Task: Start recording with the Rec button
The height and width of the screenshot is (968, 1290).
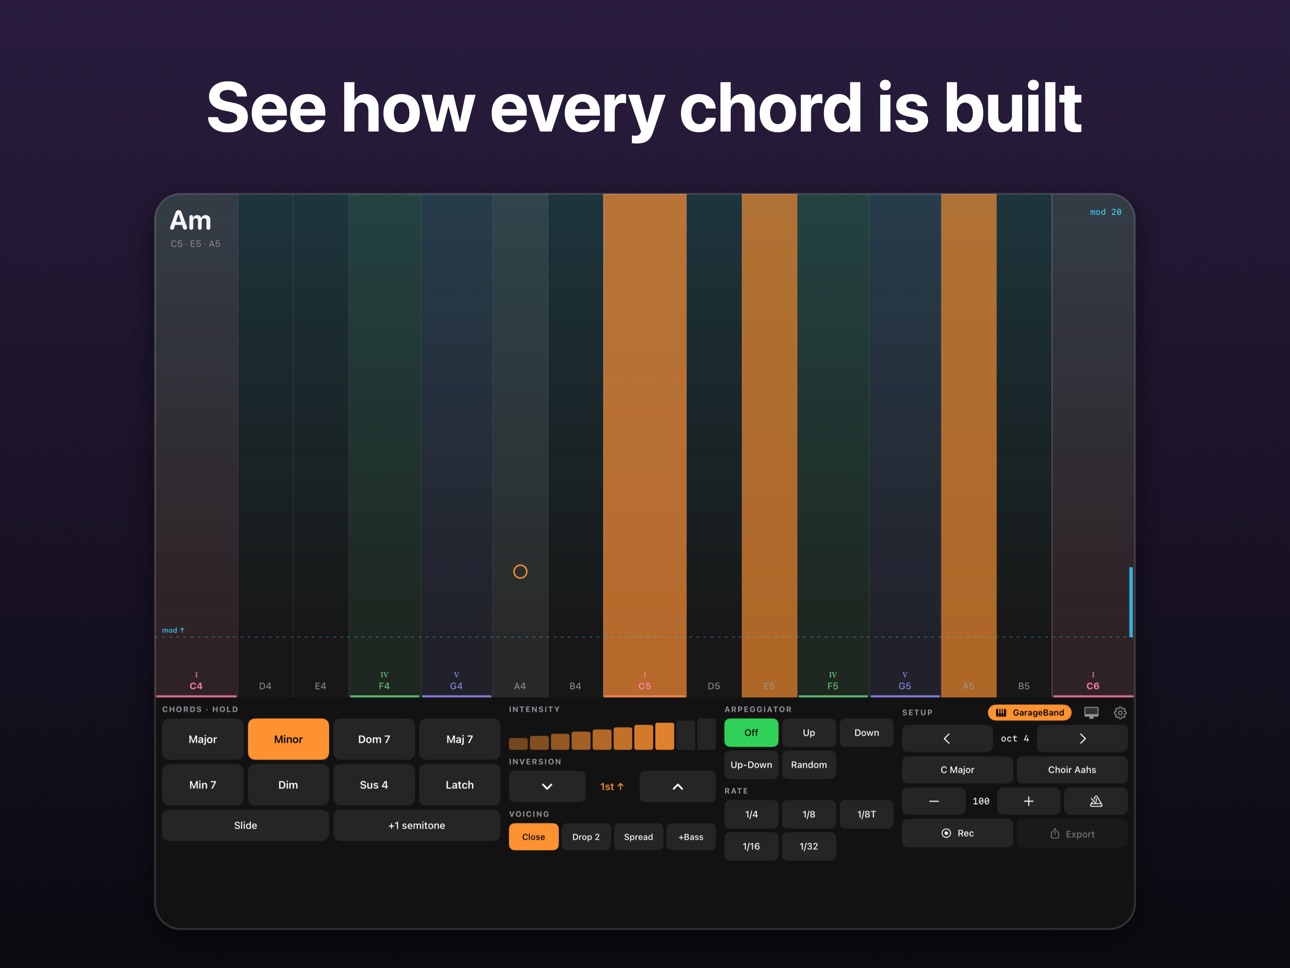Action: (957, 833)
